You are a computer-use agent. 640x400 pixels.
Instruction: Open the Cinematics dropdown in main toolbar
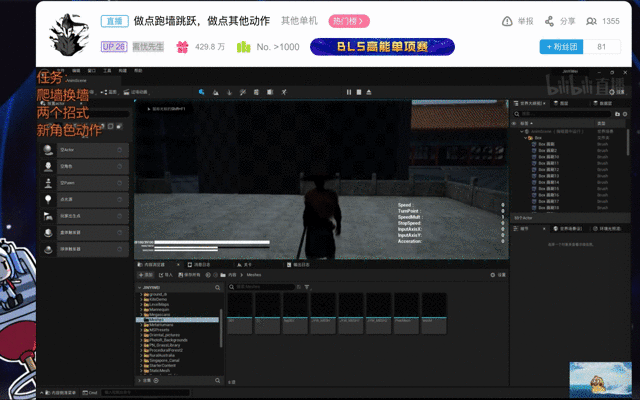click(136, 92)
